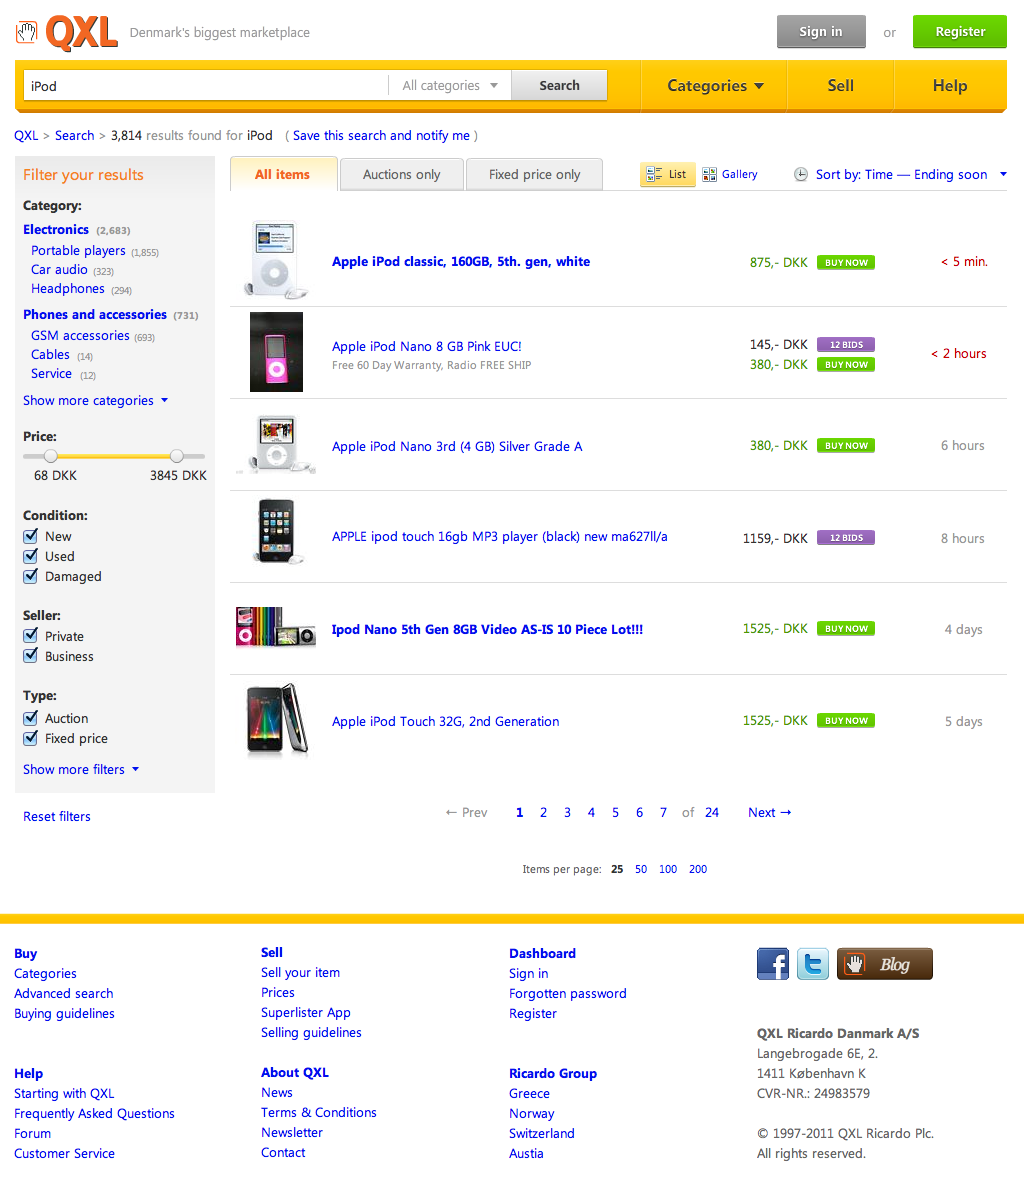Screen dimensions: 1024x1200
Task: Open the All categories dropdown in search bar
Action: [450, 86]
